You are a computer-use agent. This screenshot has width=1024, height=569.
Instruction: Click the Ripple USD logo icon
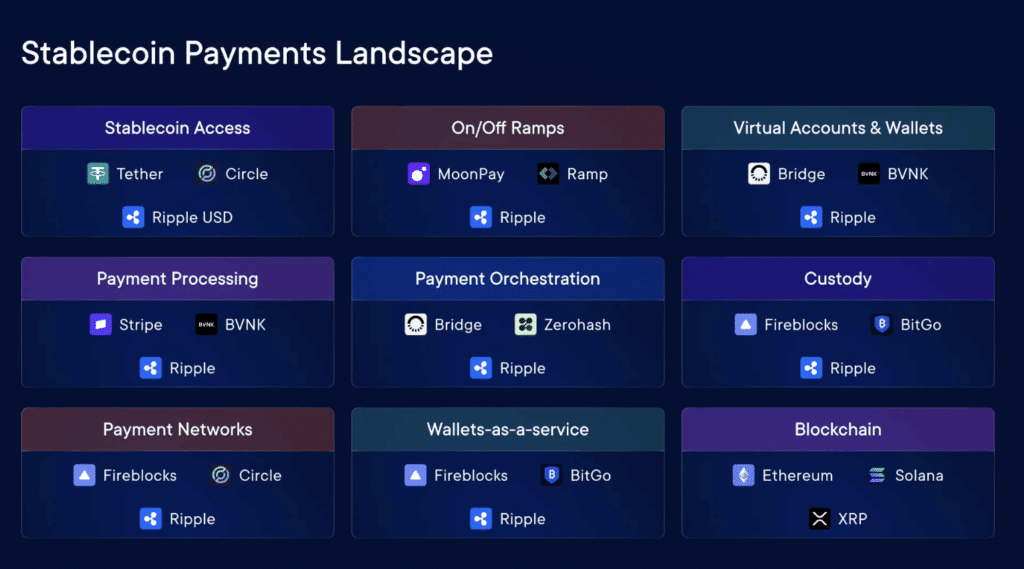(133, 218)
